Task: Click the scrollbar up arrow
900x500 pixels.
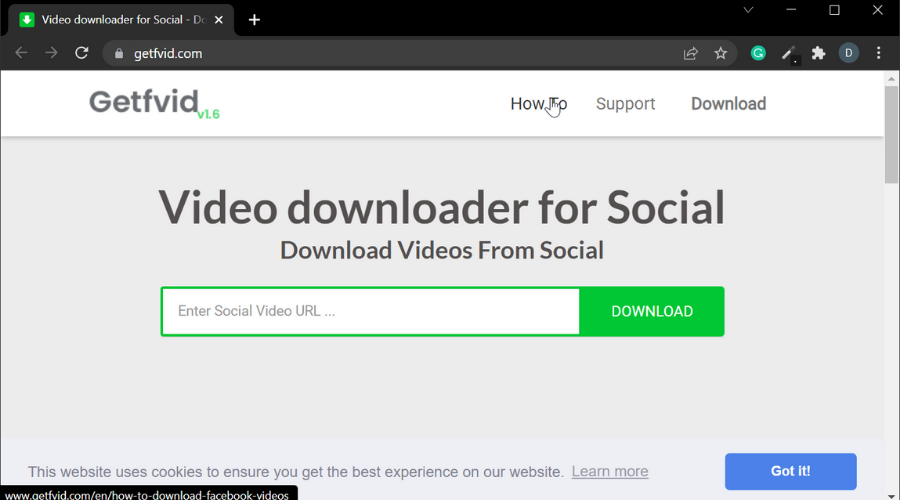Action: [x=891, y=79]
